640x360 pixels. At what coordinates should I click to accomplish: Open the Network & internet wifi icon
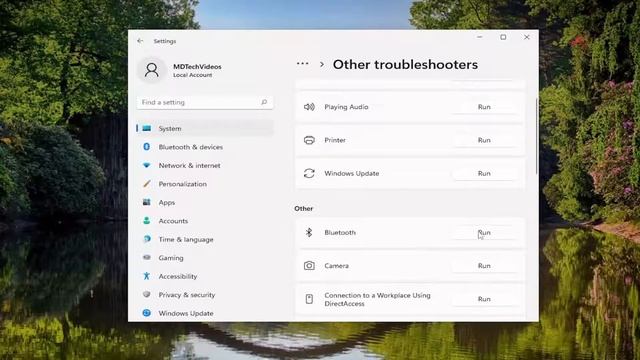point(147,165)
